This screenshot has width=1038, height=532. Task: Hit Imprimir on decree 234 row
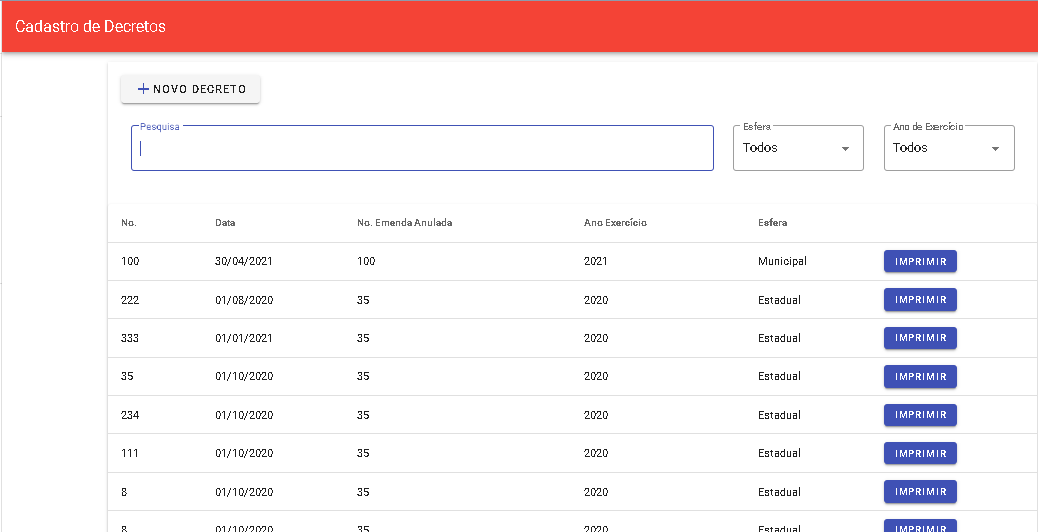click(920, 415)
